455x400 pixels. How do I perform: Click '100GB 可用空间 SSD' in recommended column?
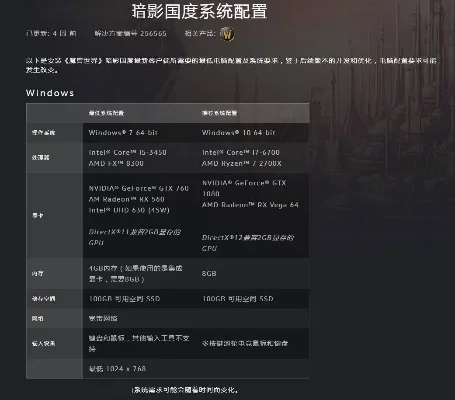[x=238, y=299]
